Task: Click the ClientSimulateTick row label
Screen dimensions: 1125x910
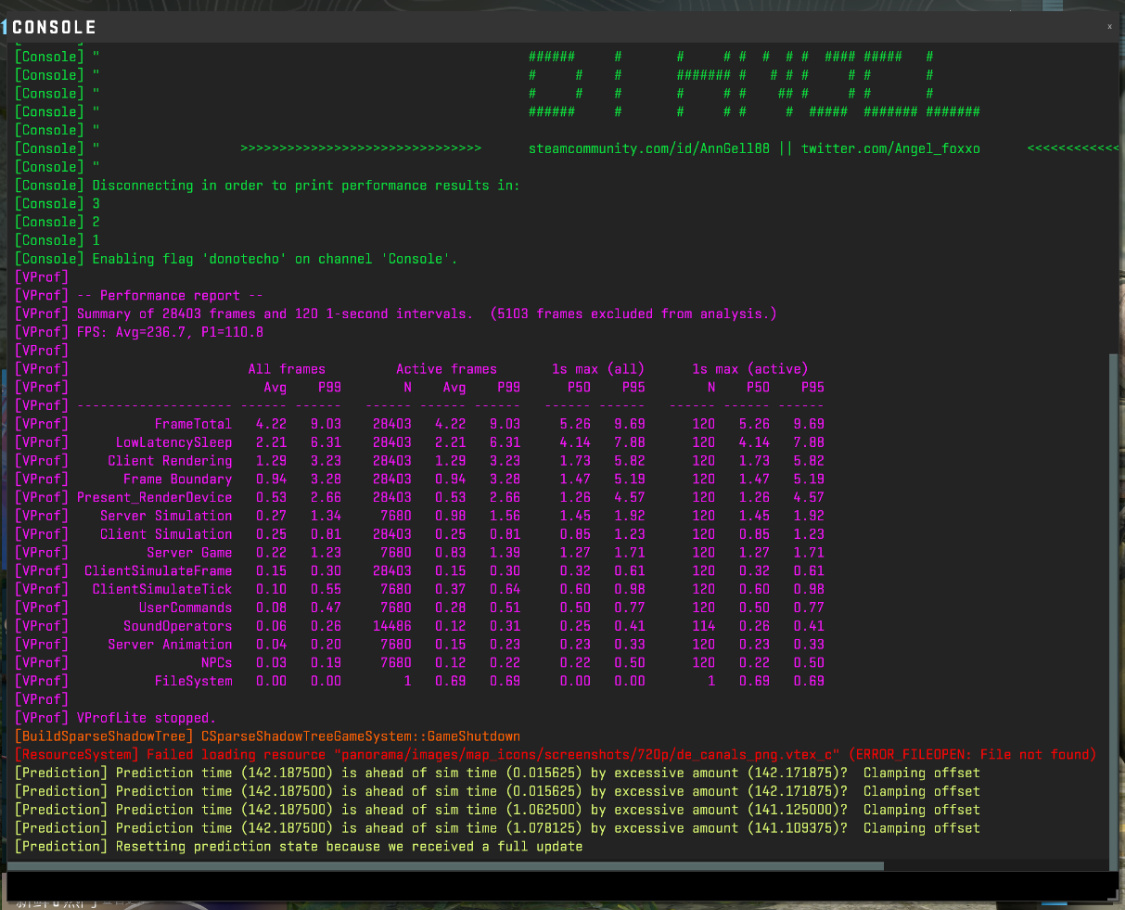Action: click(162, 589)
